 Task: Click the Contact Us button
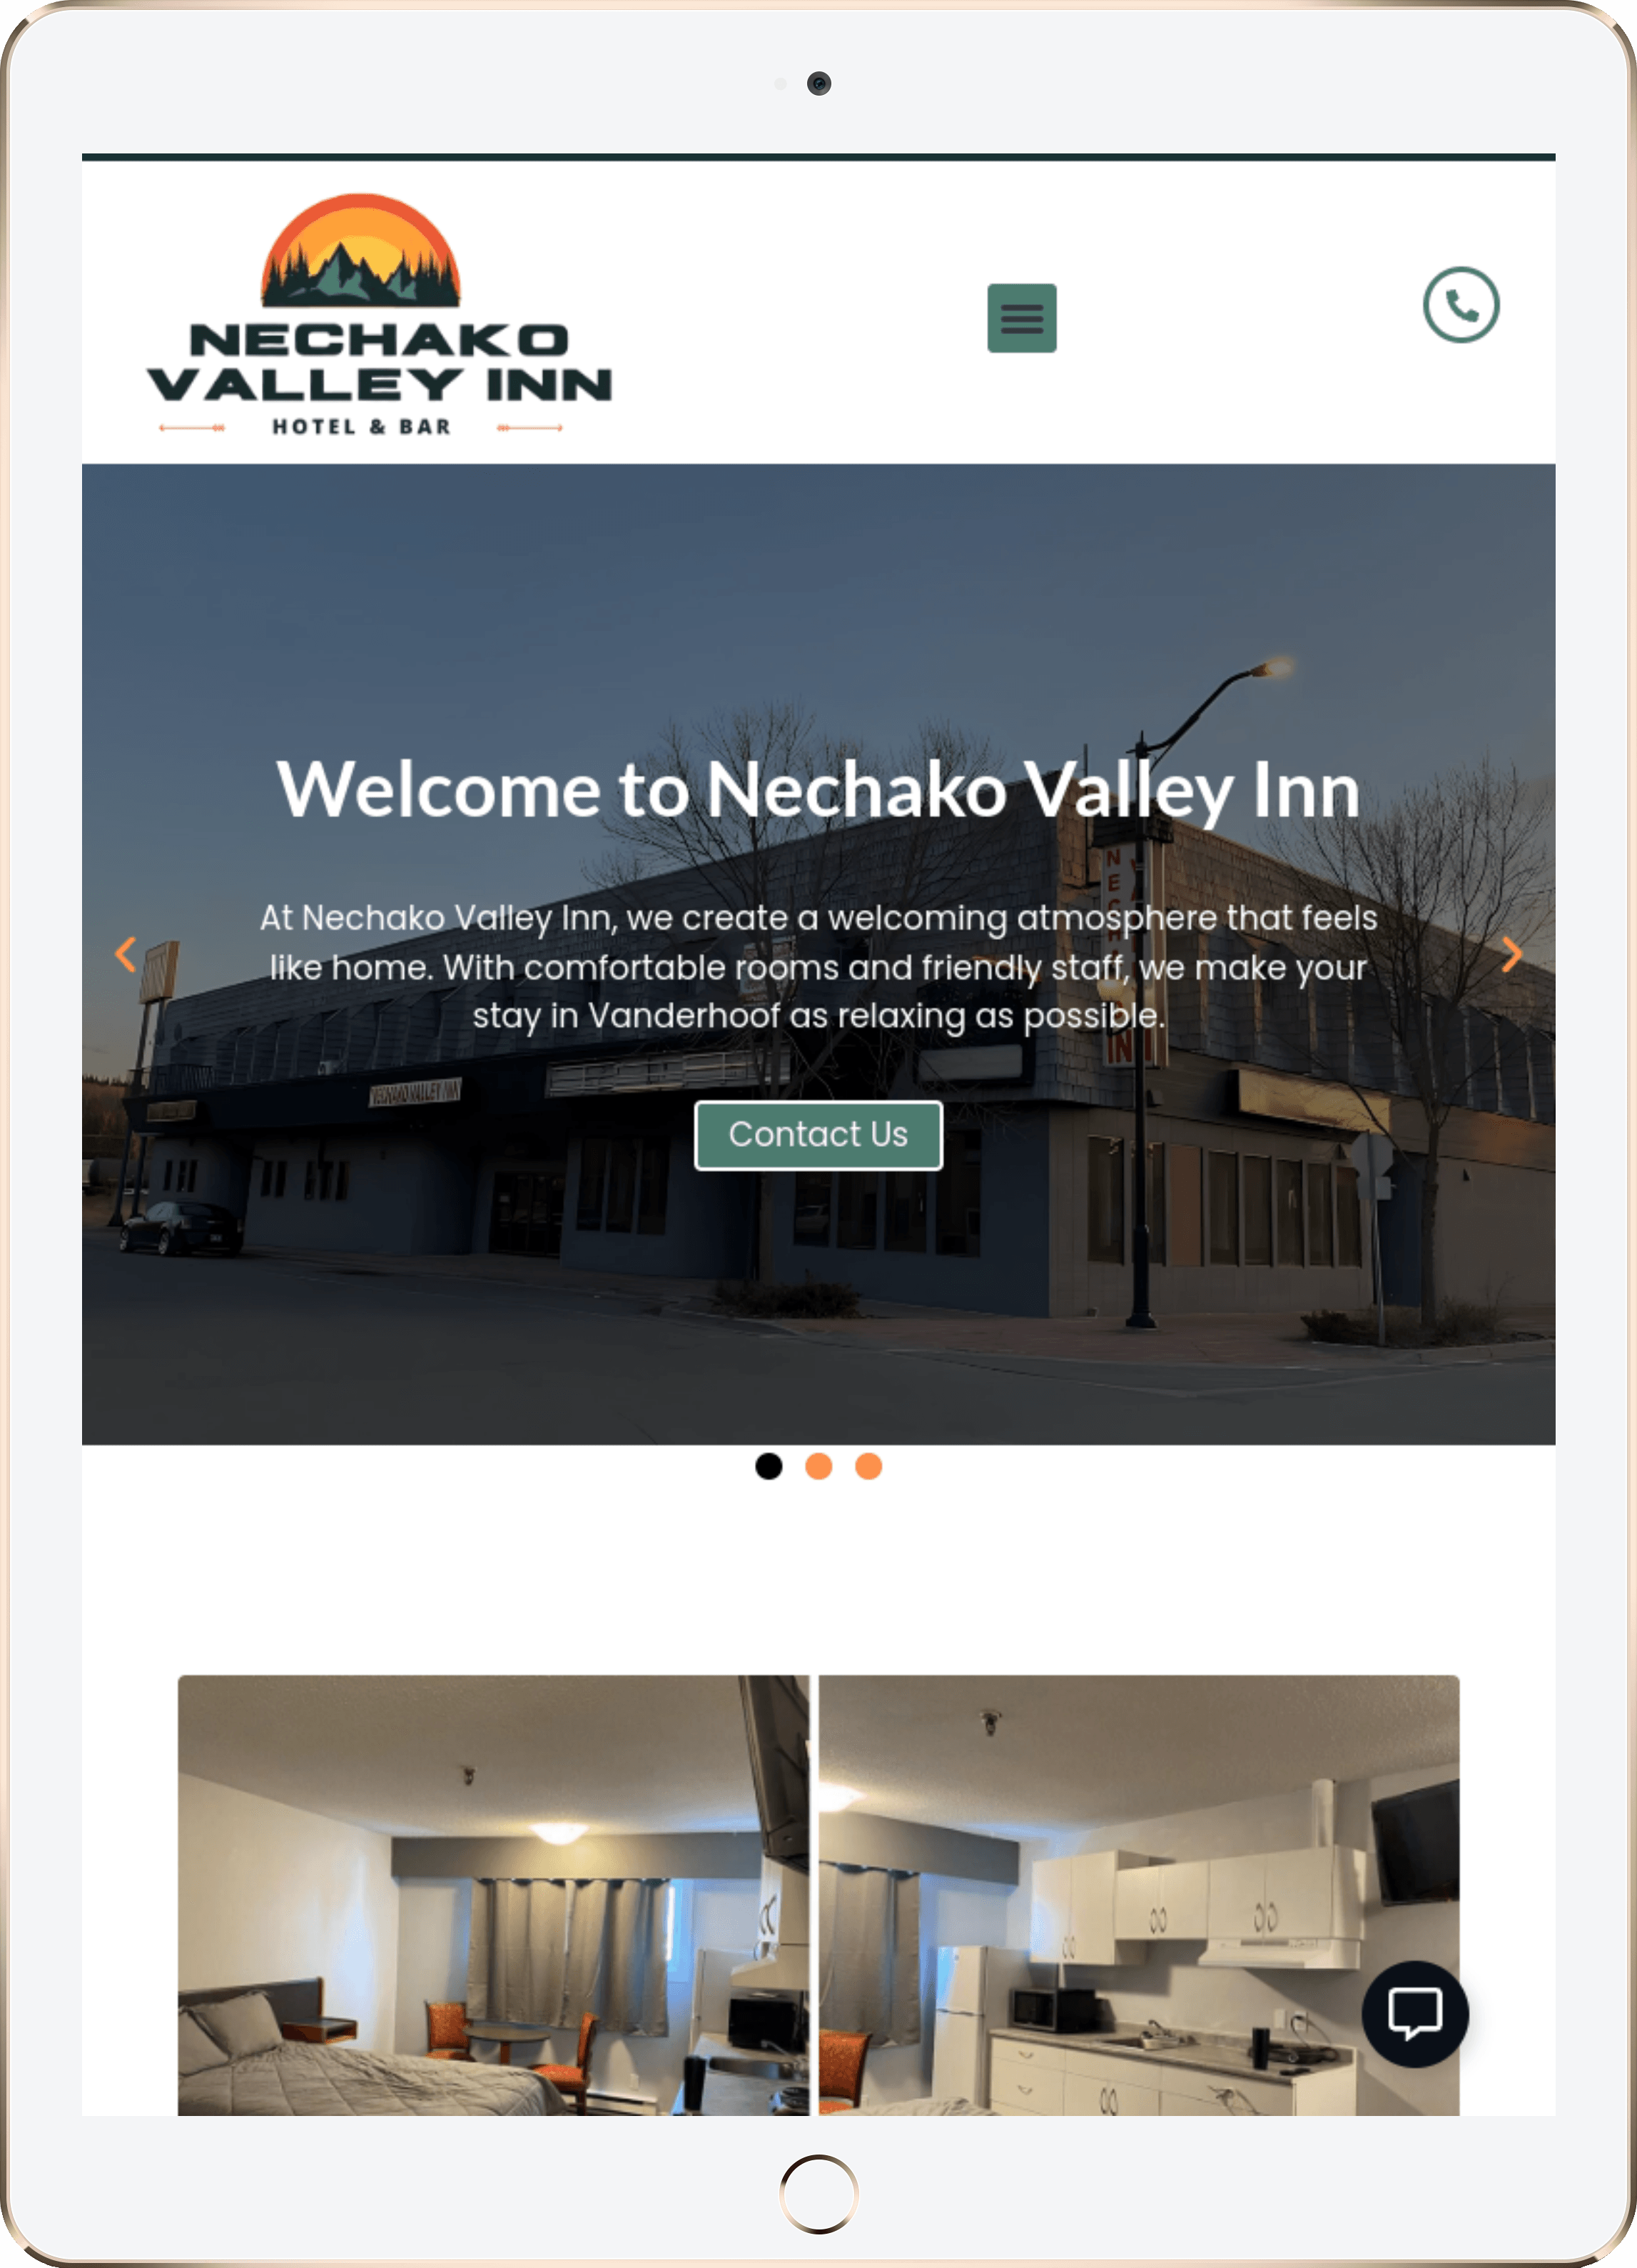coord(818,1135)
